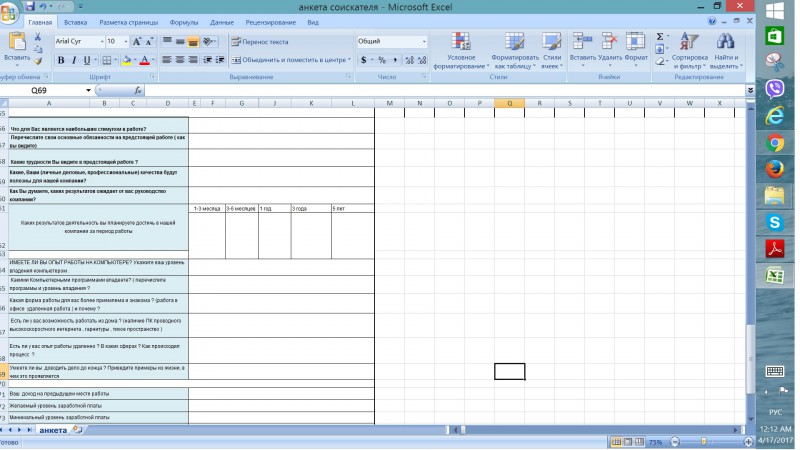The height and width of the screenshot is (450, 800).
Task: Click the decrease decimal icon
Action: (422, 60)
